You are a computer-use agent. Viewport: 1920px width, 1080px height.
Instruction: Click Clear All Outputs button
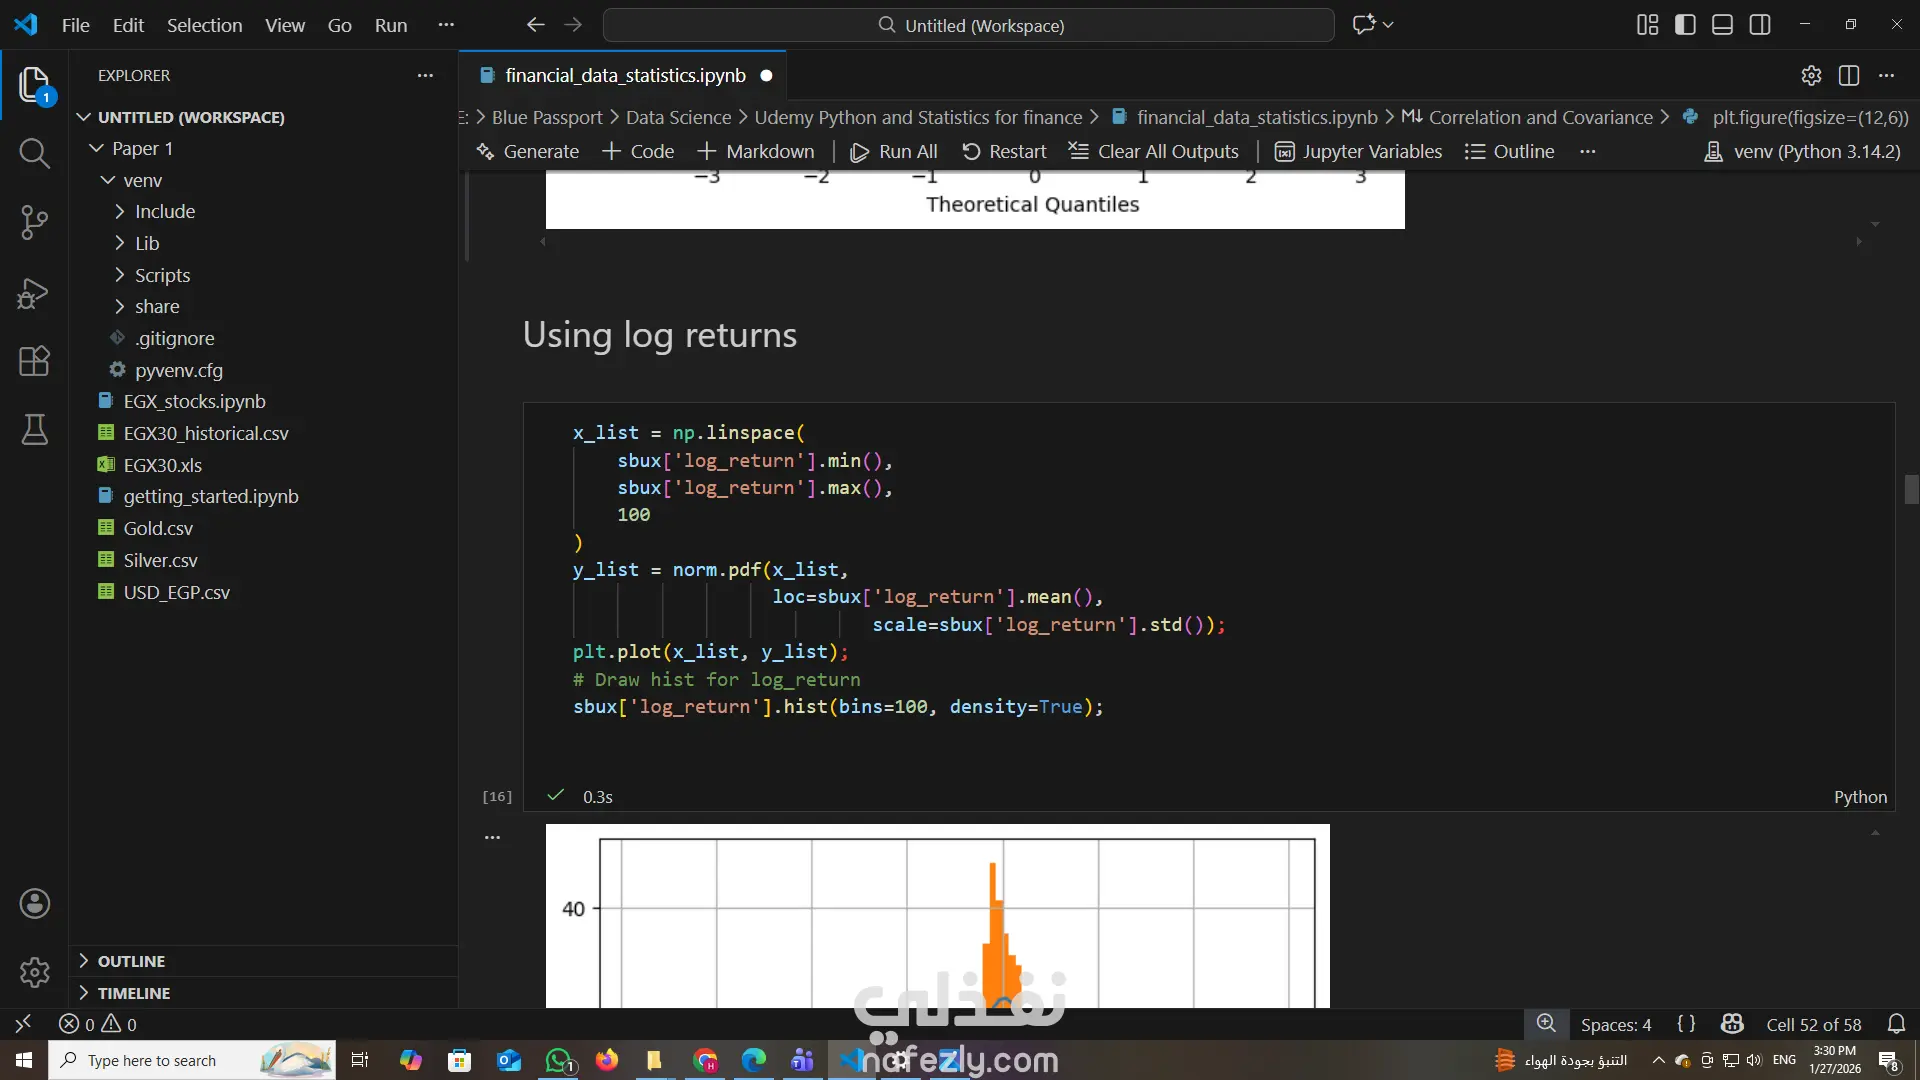tap(1153, 152)
